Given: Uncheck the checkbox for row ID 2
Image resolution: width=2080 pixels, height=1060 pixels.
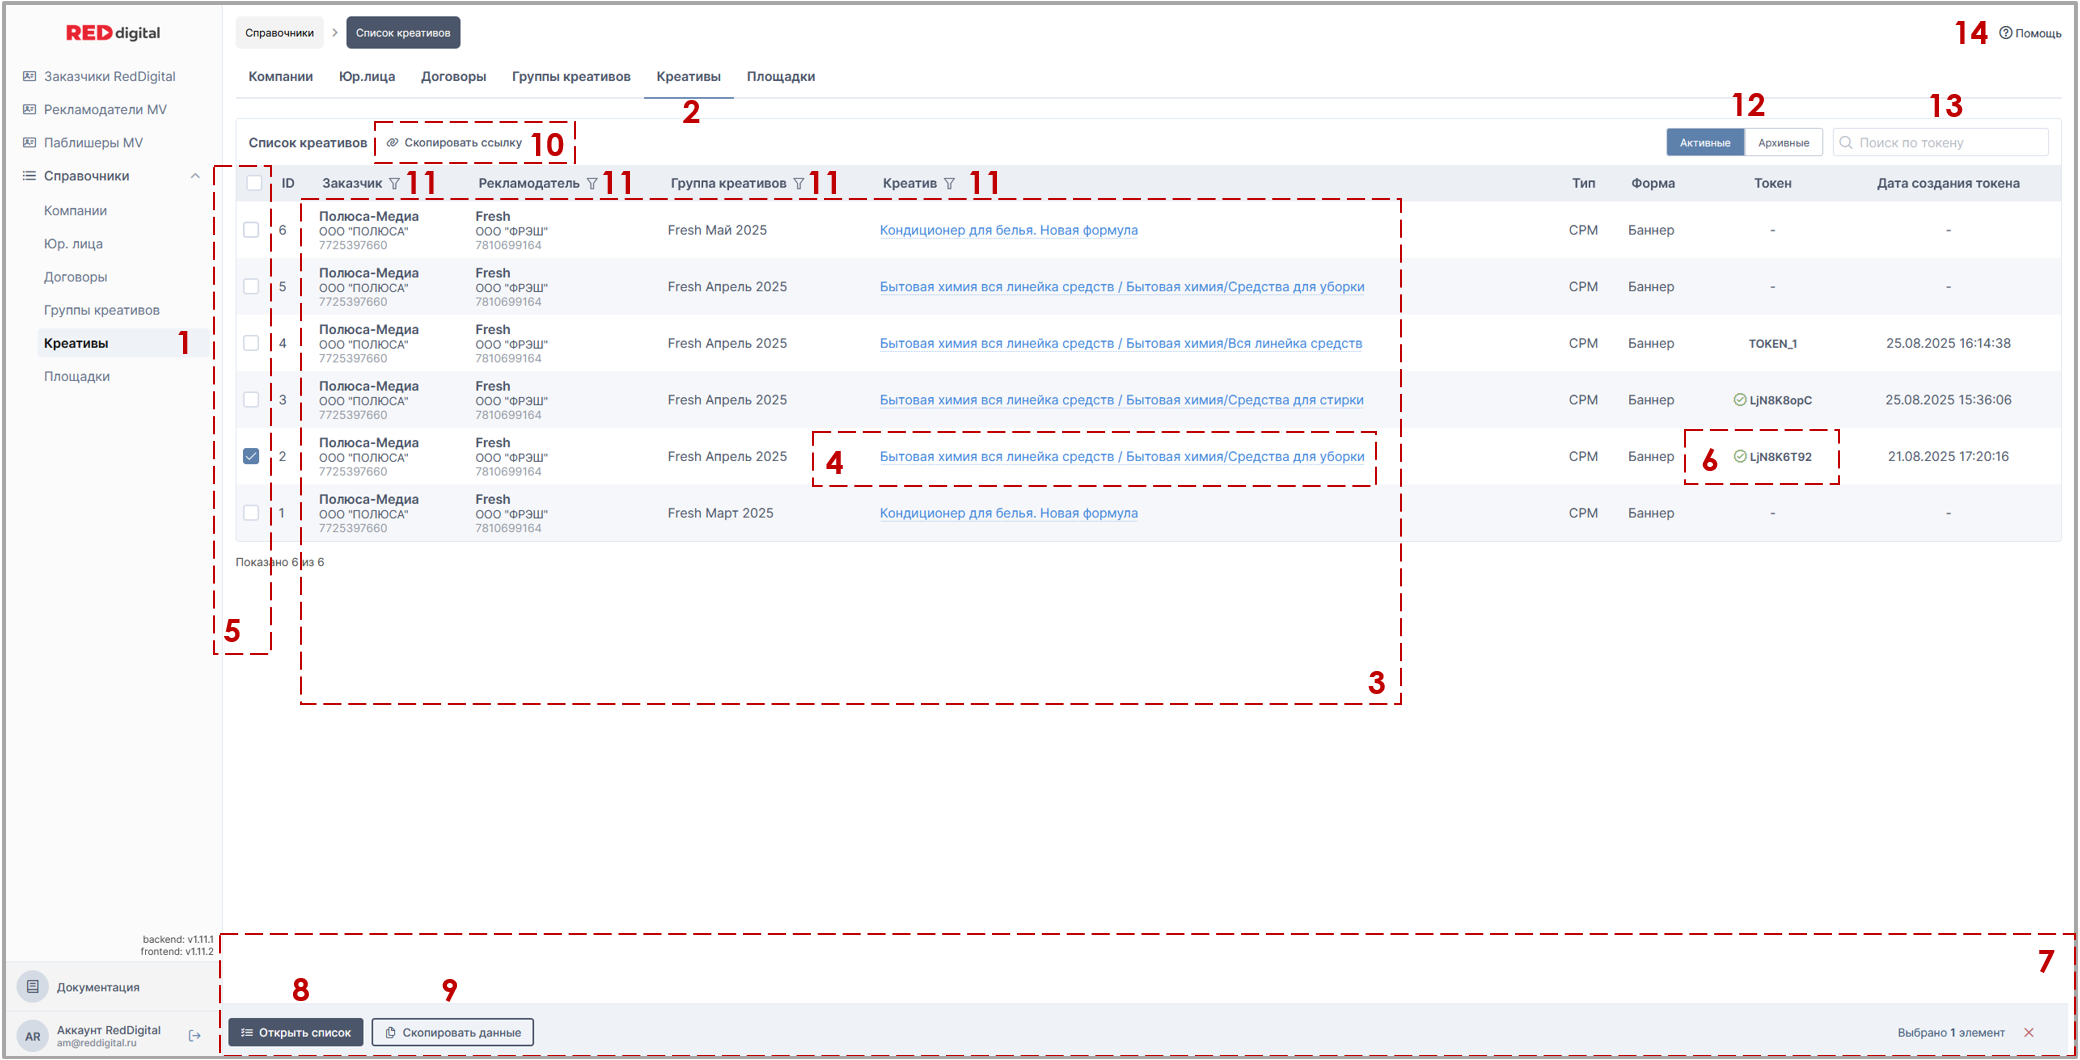Looking at the screenshot, I should click(251, 456).
